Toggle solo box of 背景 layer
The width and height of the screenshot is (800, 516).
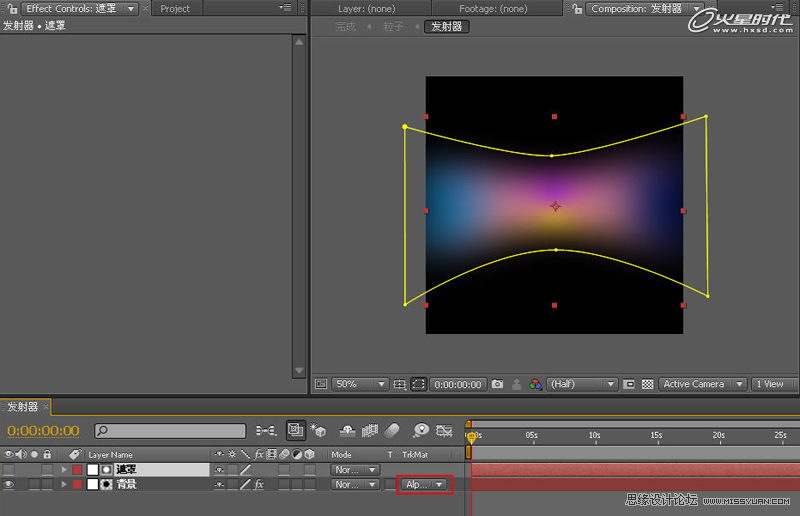click(x=34, y=484)
